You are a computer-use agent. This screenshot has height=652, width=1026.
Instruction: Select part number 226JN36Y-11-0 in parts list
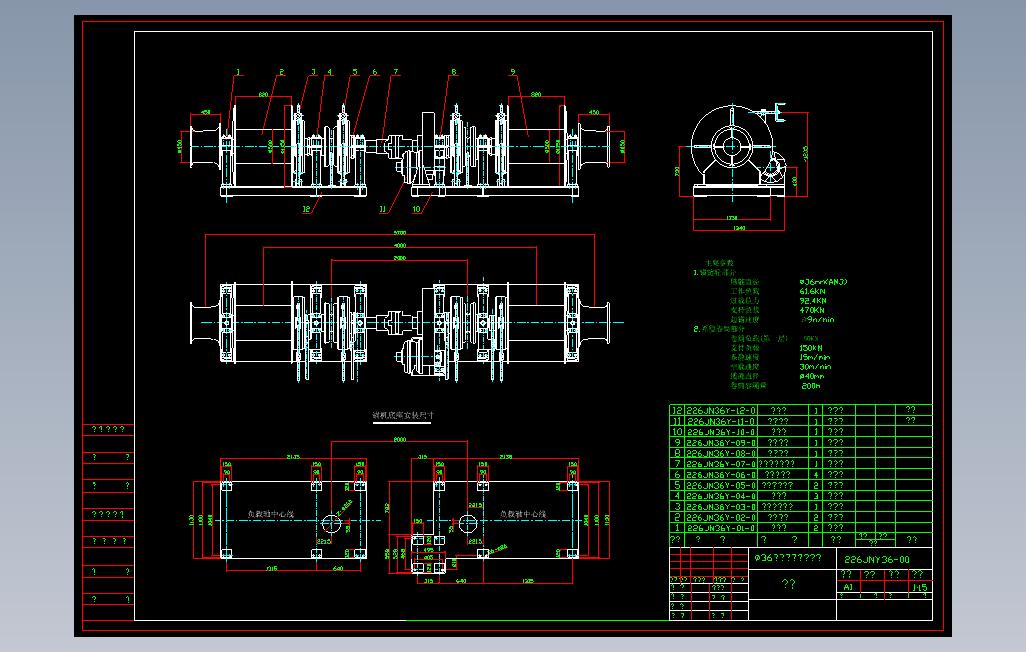721,422
